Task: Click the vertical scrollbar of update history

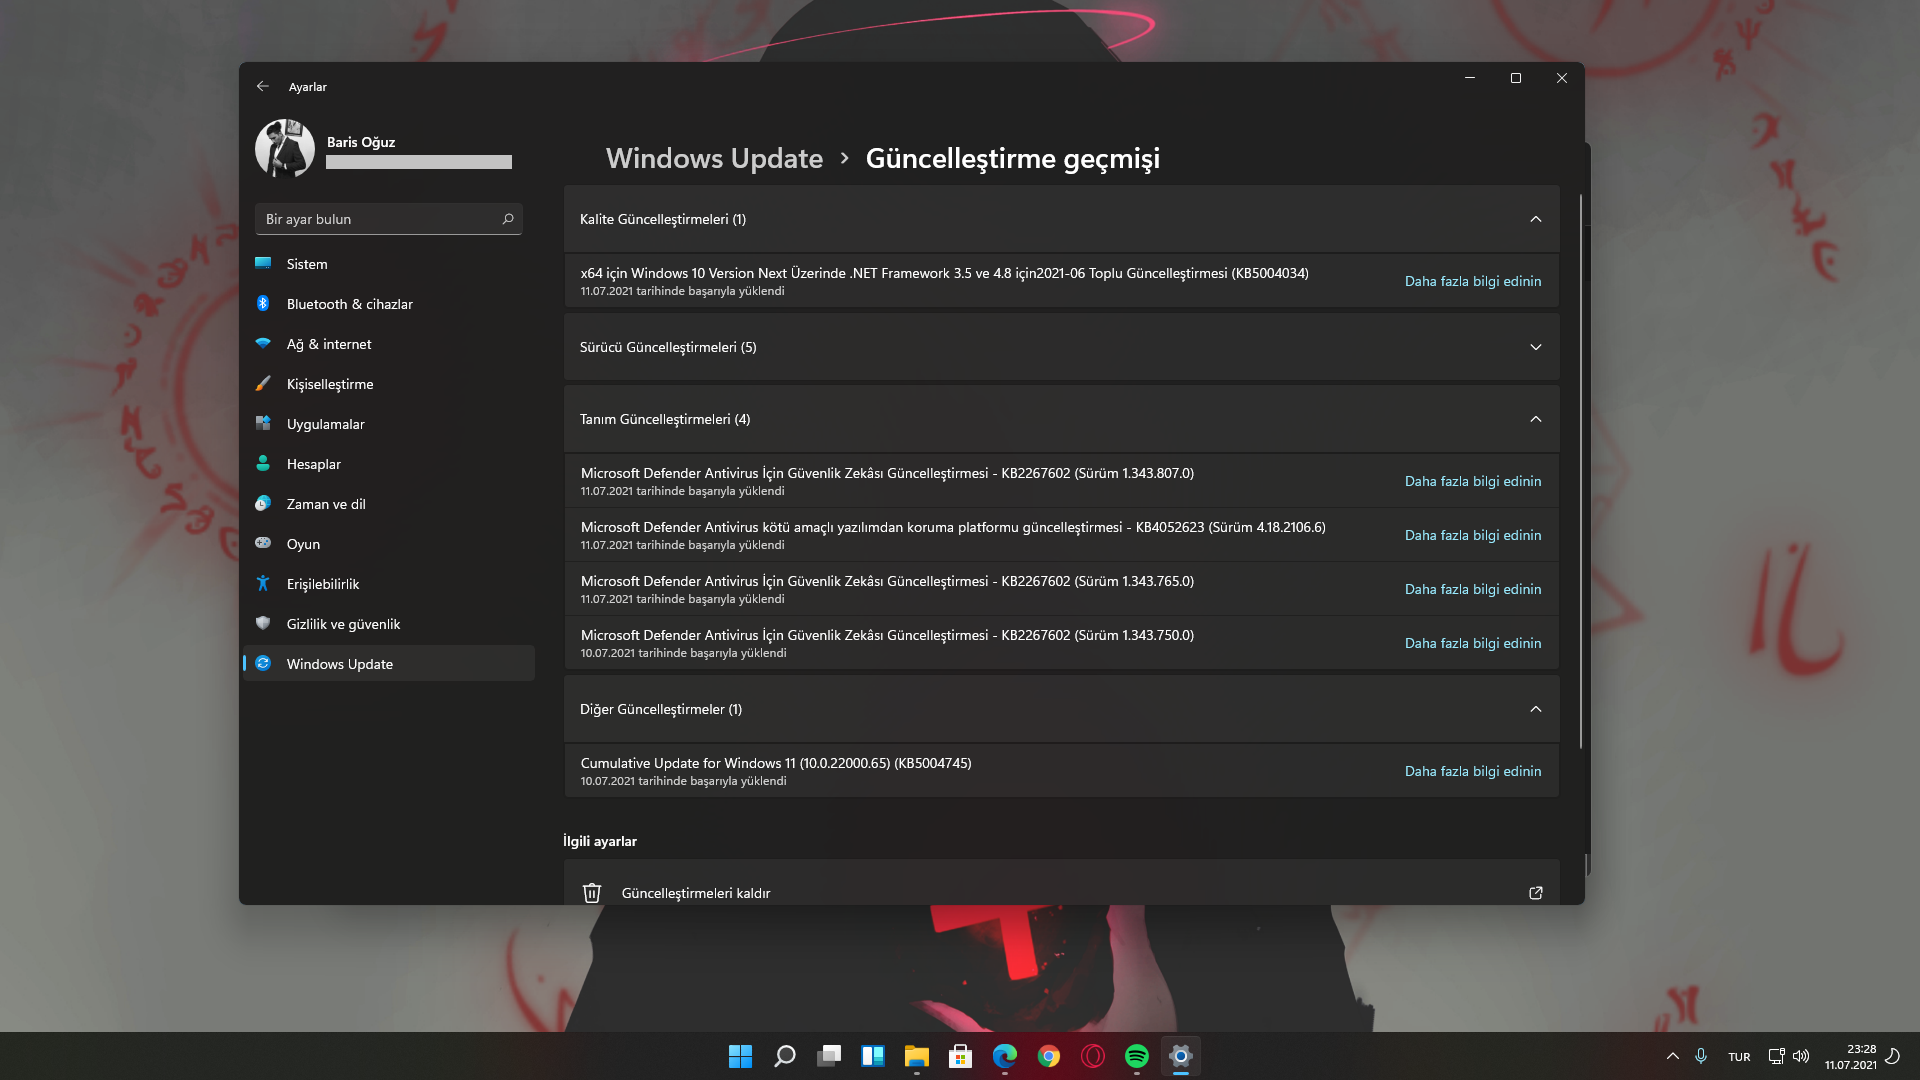Action: [x=1581, y=470]
